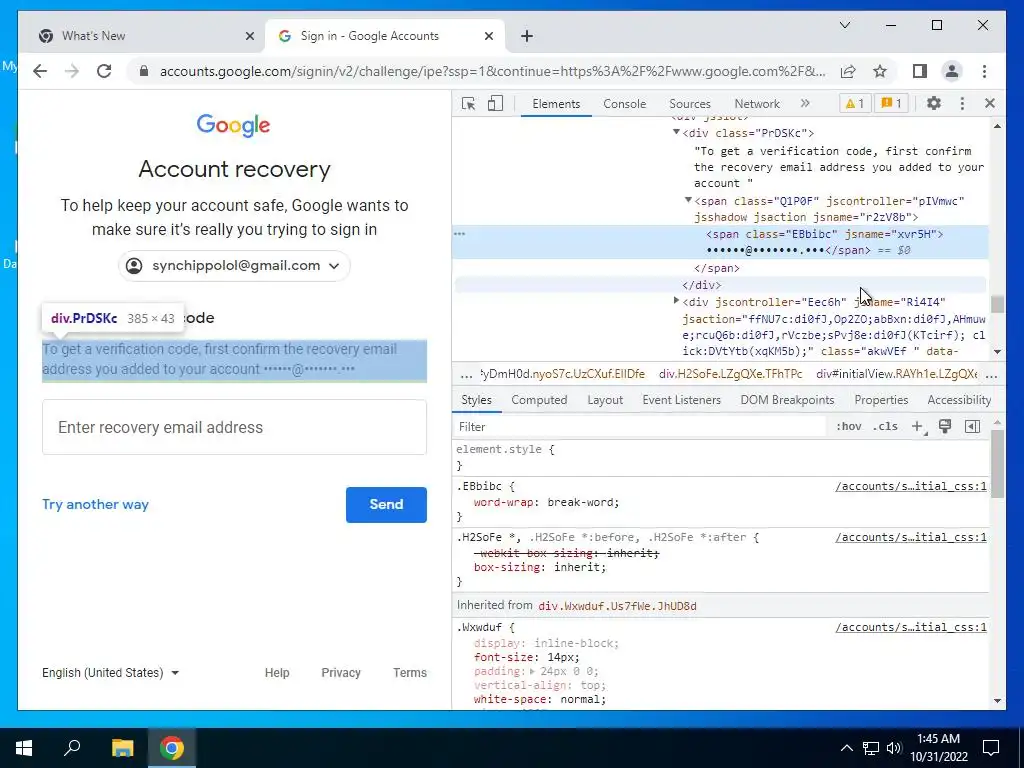Open the Chrome side panel icon
Screen dimensions: 1024x768
pos(920,71)
